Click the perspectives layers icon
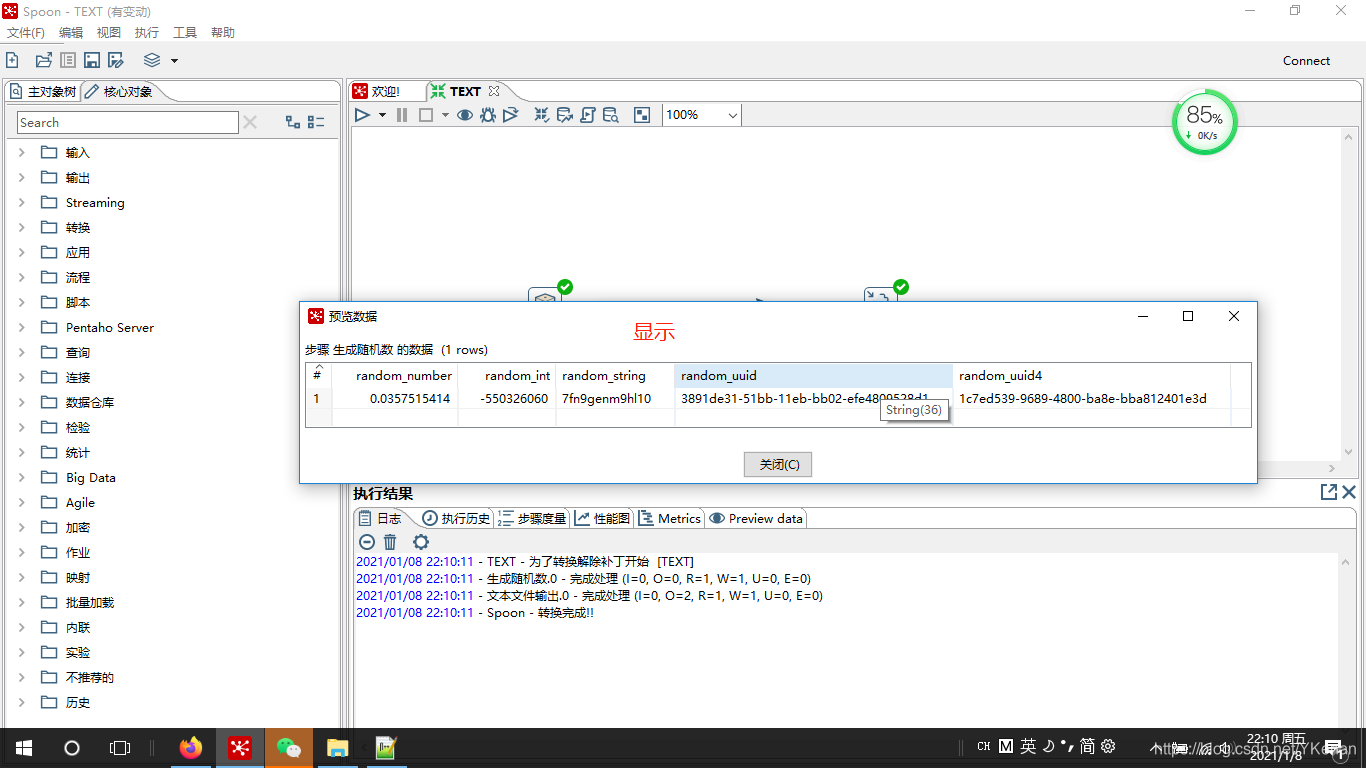This screenshot has width=1366, height=768. click(152, 61)
